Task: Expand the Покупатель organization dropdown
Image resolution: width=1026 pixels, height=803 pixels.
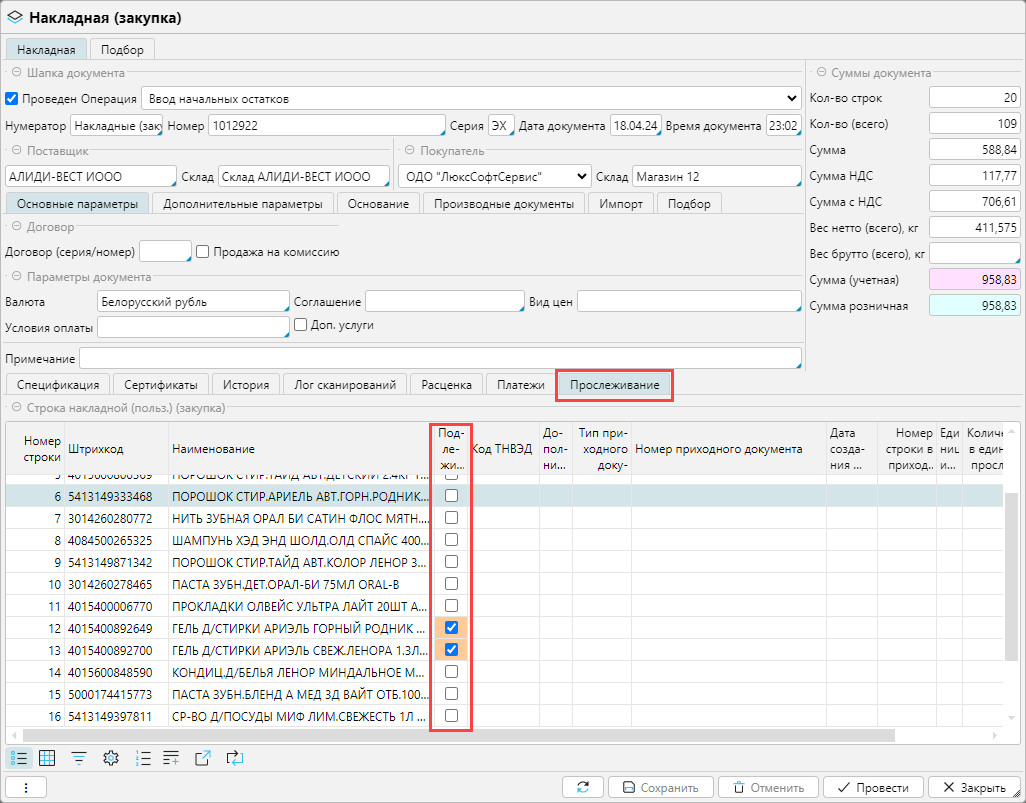Action: [x=582, y=177]
